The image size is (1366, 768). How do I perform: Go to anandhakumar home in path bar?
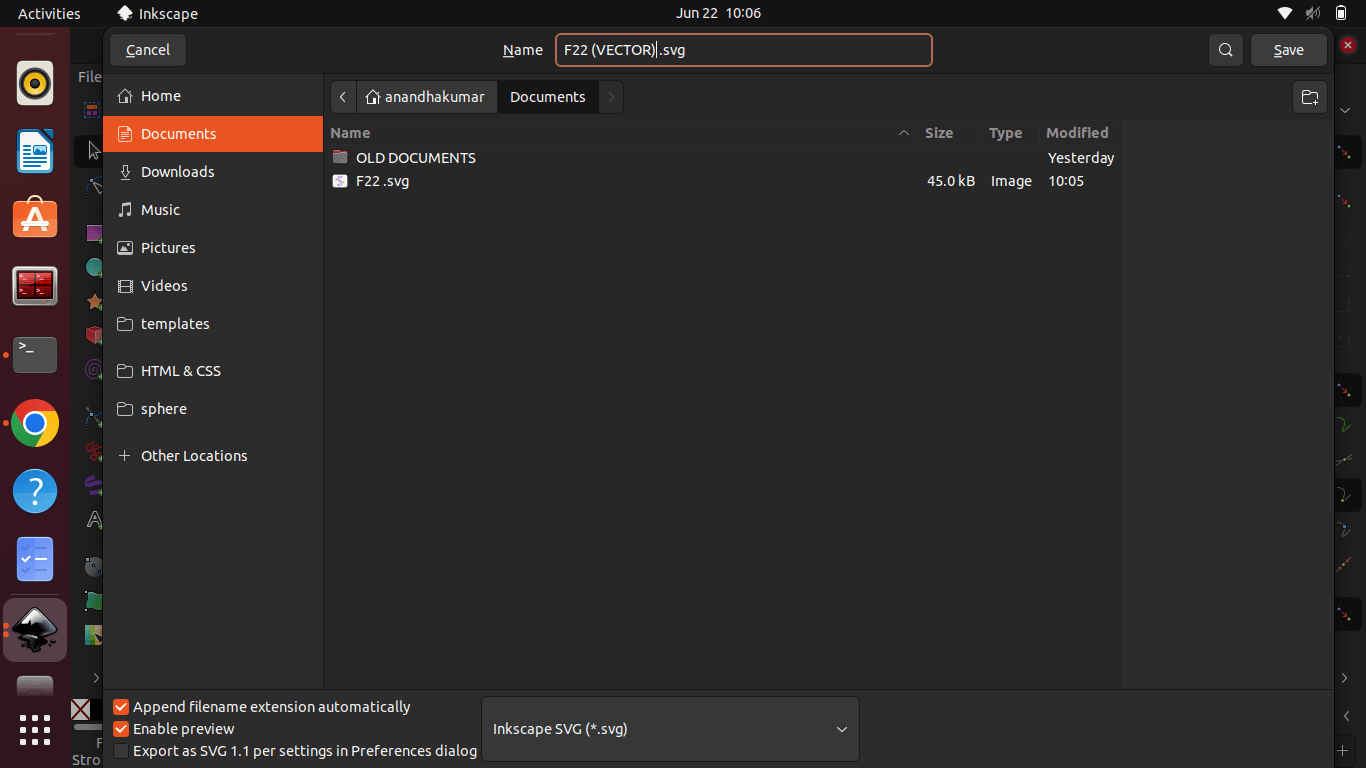click(426, 97)
